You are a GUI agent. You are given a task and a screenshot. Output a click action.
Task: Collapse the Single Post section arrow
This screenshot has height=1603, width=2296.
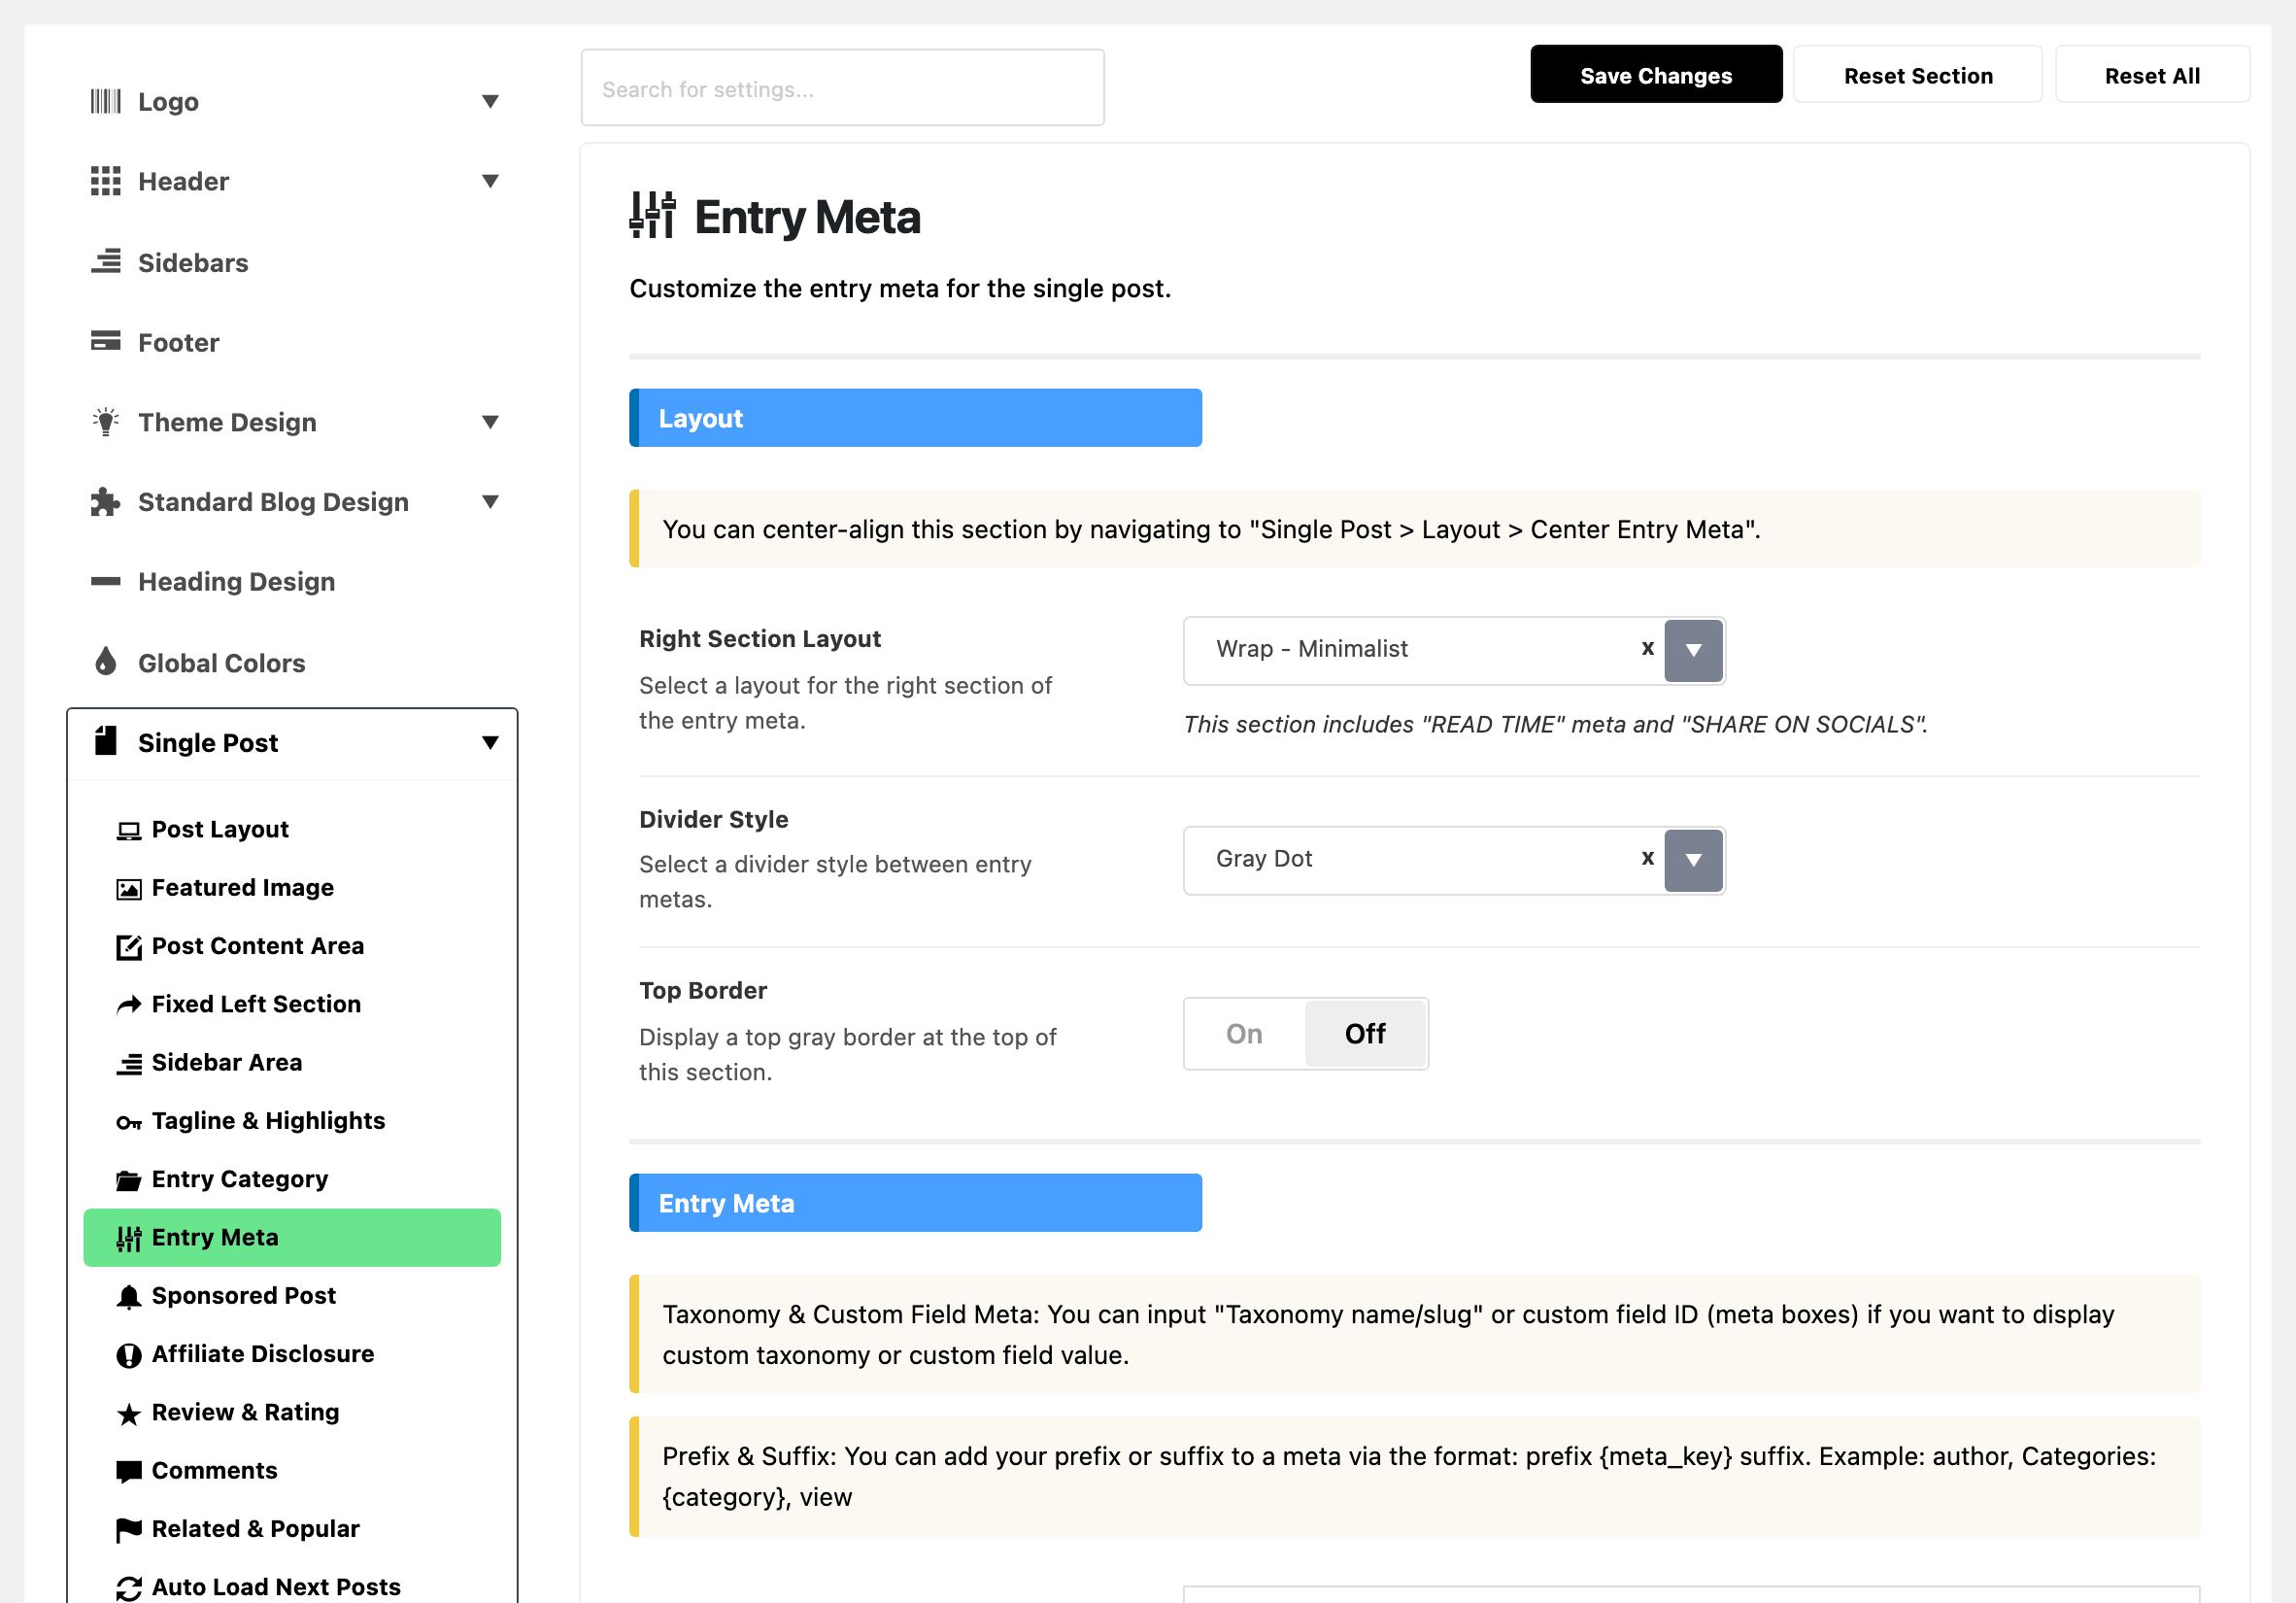coord(490,742)
